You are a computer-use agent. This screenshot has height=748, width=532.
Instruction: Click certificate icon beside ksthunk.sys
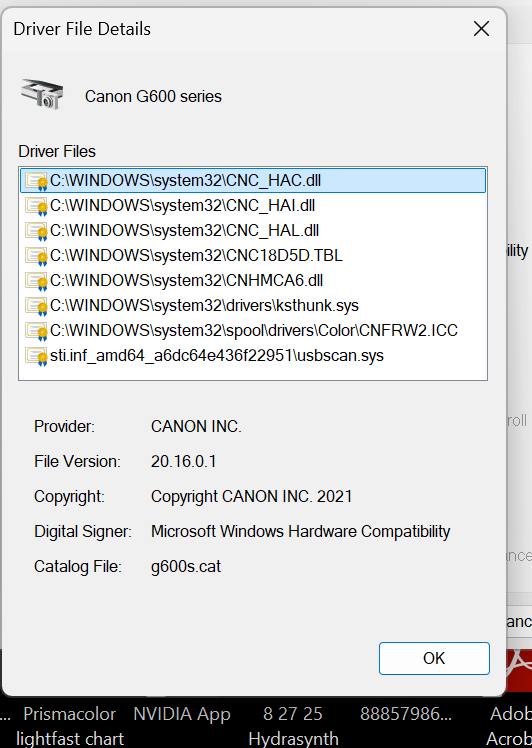tap(37, 306)
